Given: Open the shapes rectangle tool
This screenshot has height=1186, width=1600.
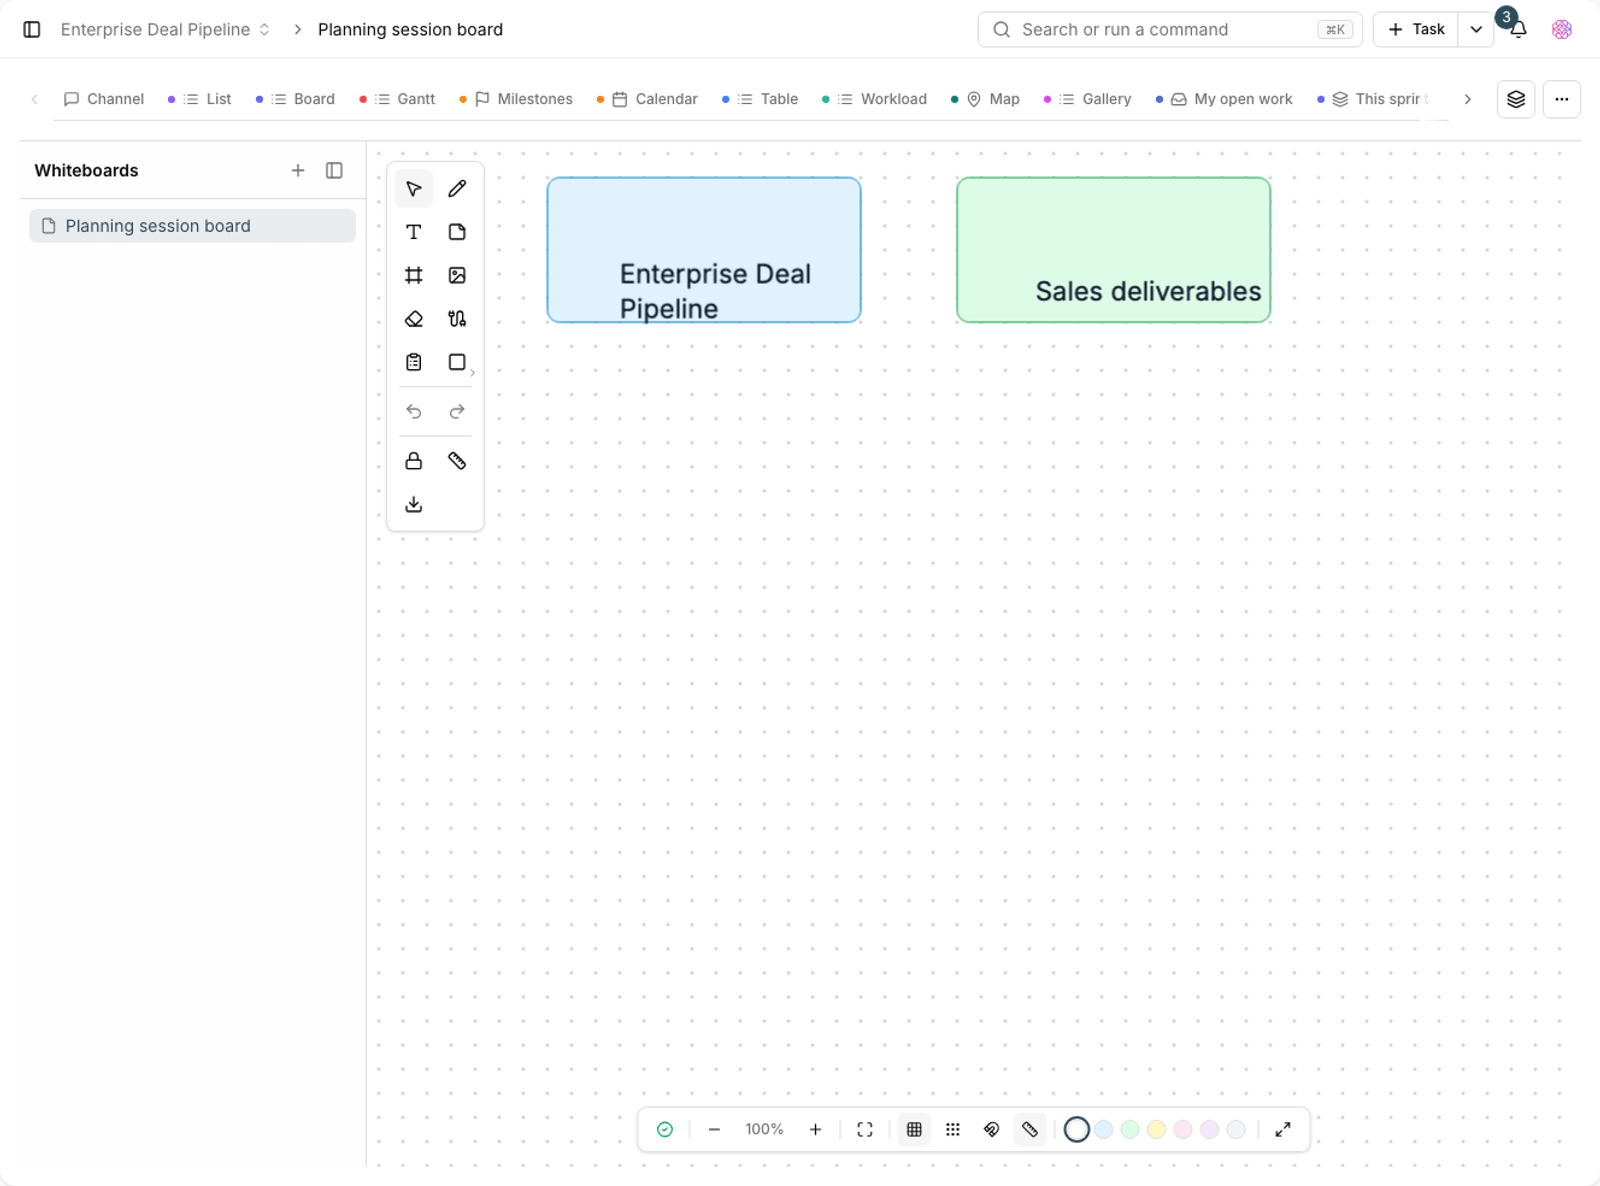Looking at the screenshot, I should pyautogui.click(x=457, y=362).
